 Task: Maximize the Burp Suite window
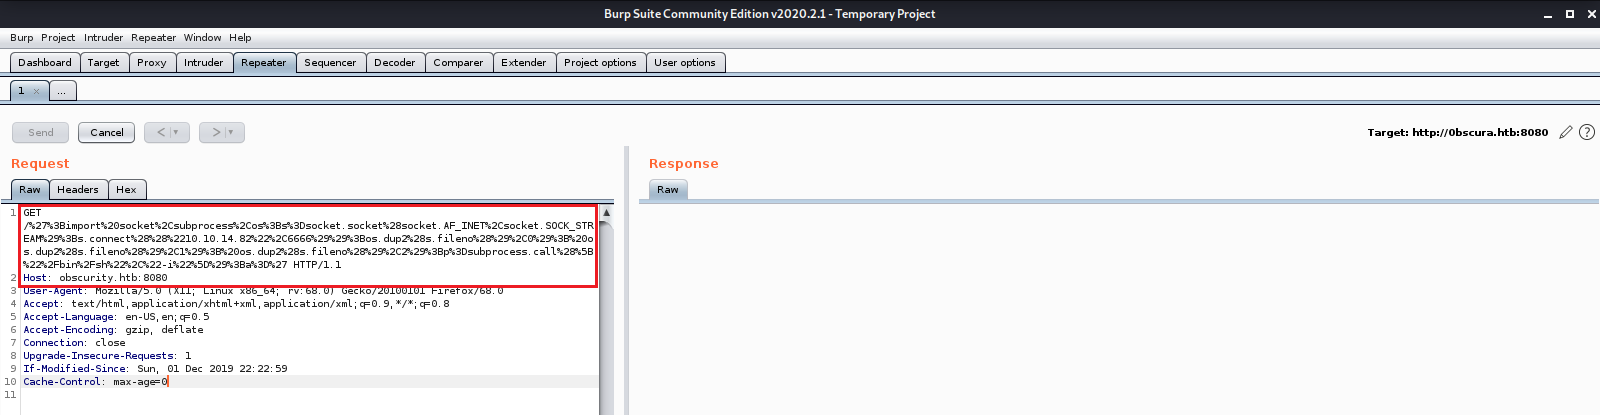1570,14
